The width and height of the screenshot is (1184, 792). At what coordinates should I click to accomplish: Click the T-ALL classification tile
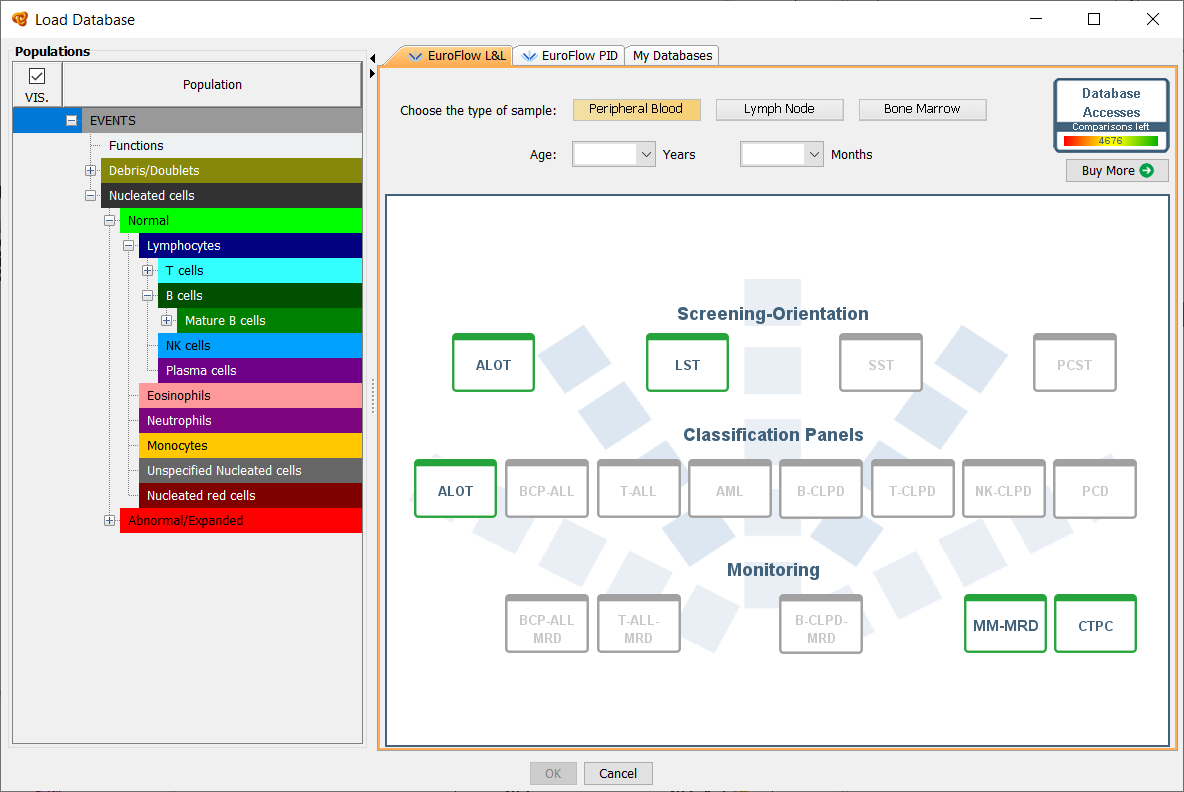[638, 488]
